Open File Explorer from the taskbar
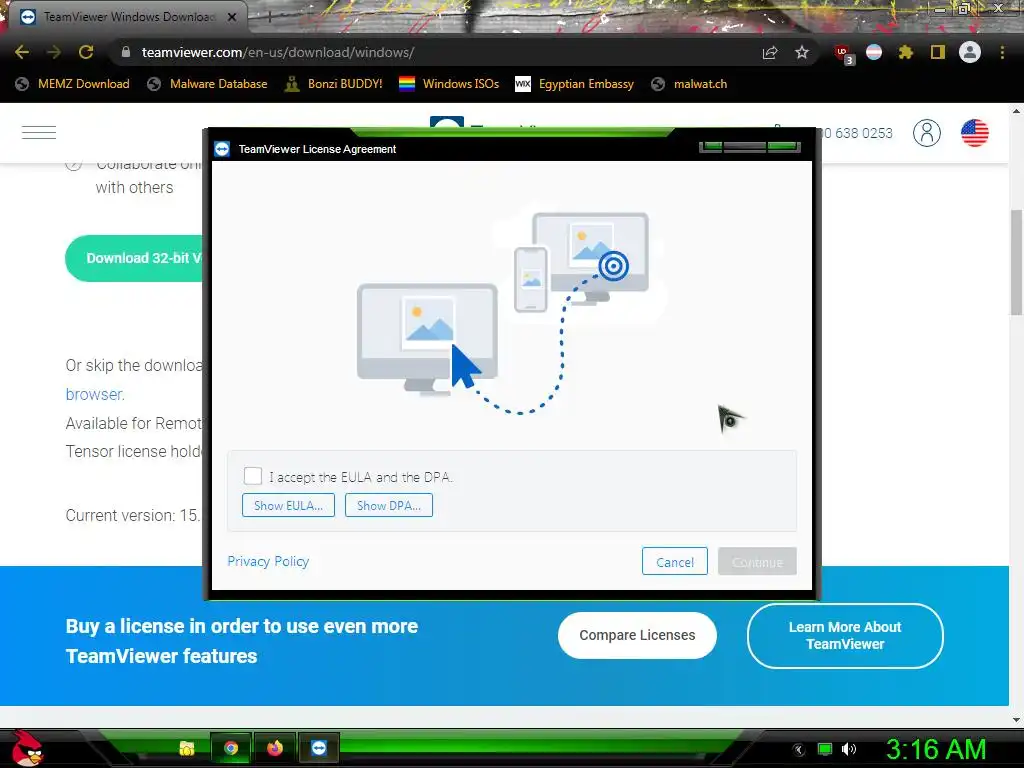 [x=187, y=748]
